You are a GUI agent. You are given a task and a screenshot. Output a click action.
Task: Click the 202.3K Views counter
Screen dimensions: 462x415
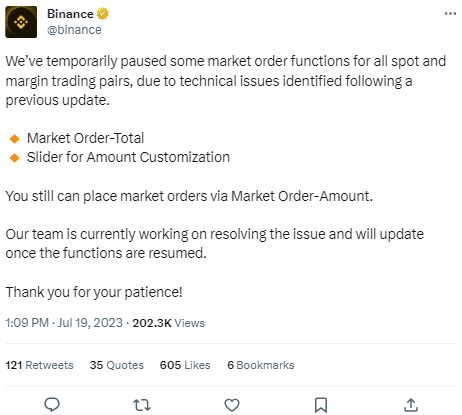(169, 323)
